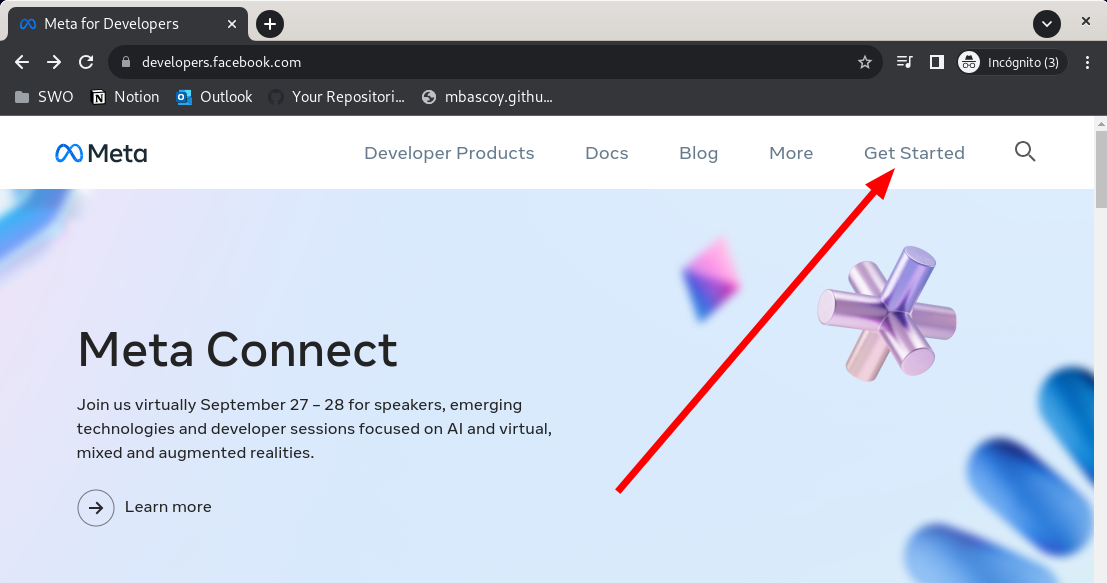The height and width of the screenshot is (583, 1107).
Task: Click the Learn more link text
Action: (168, 507)
